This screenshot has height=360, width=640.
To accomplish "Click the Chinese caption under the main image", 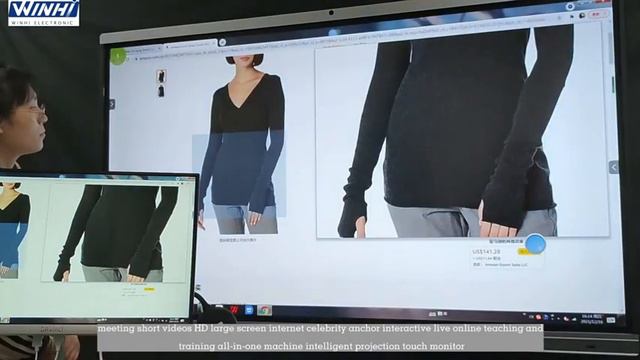I will click(x=238, y=240).
